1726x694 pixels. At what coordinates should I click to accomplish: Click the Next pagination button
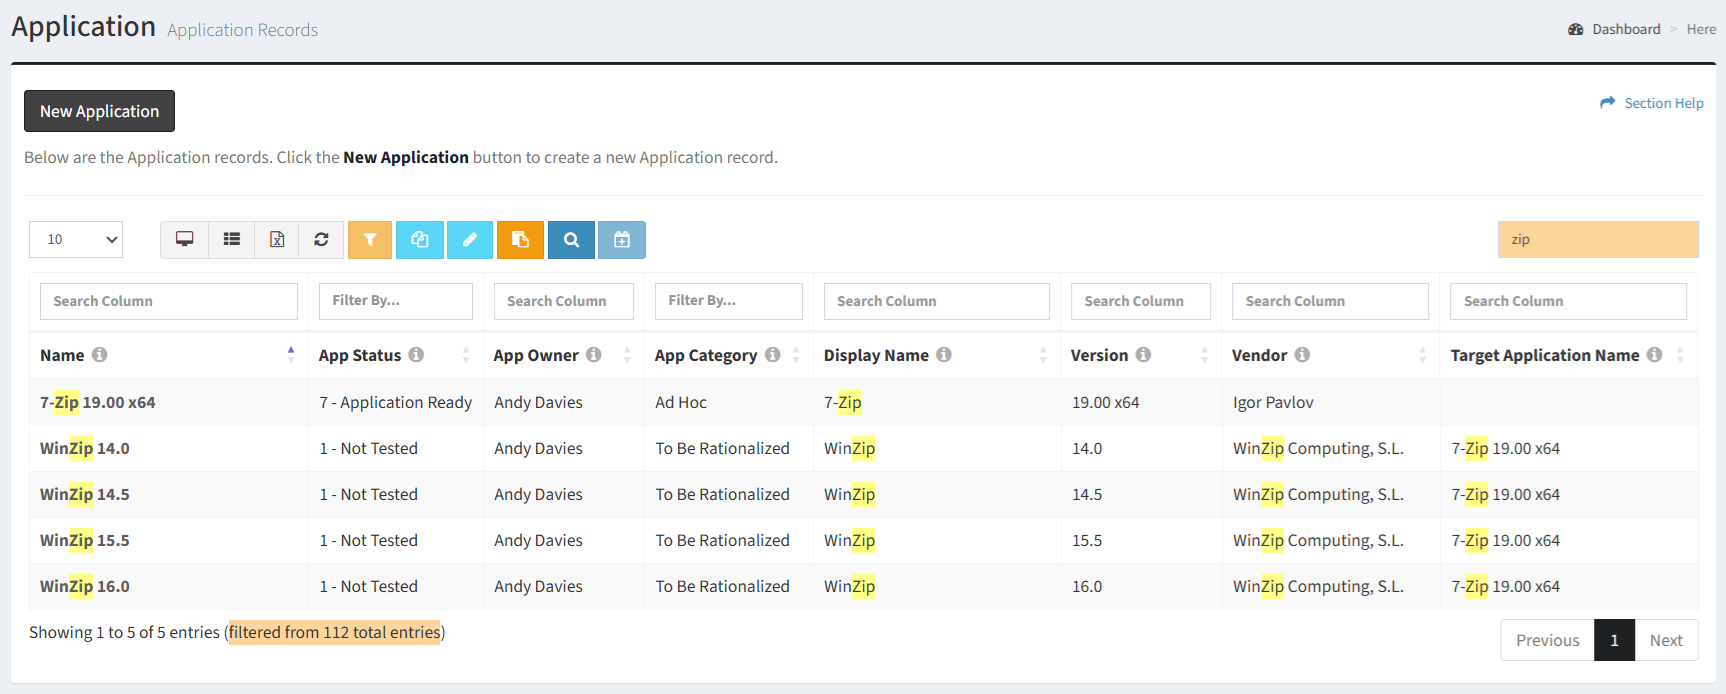(1666, 640)
